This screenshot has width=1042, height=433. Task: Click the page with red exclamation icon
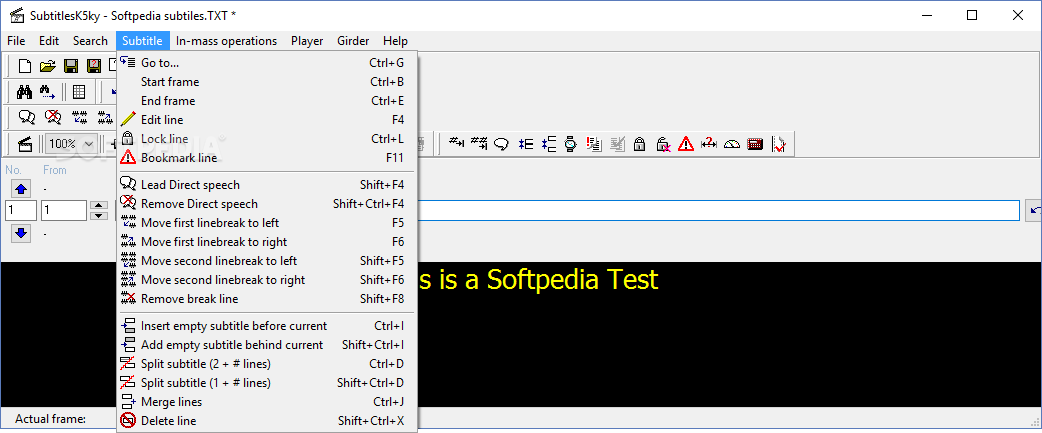click(594, 143)
